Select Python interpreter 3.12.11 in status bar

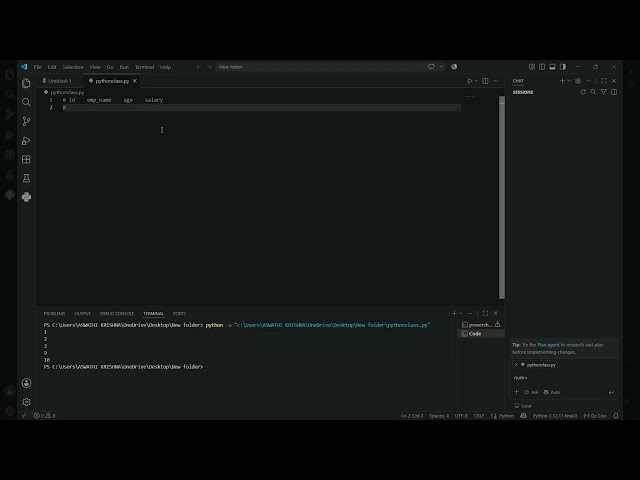[555, 416]
